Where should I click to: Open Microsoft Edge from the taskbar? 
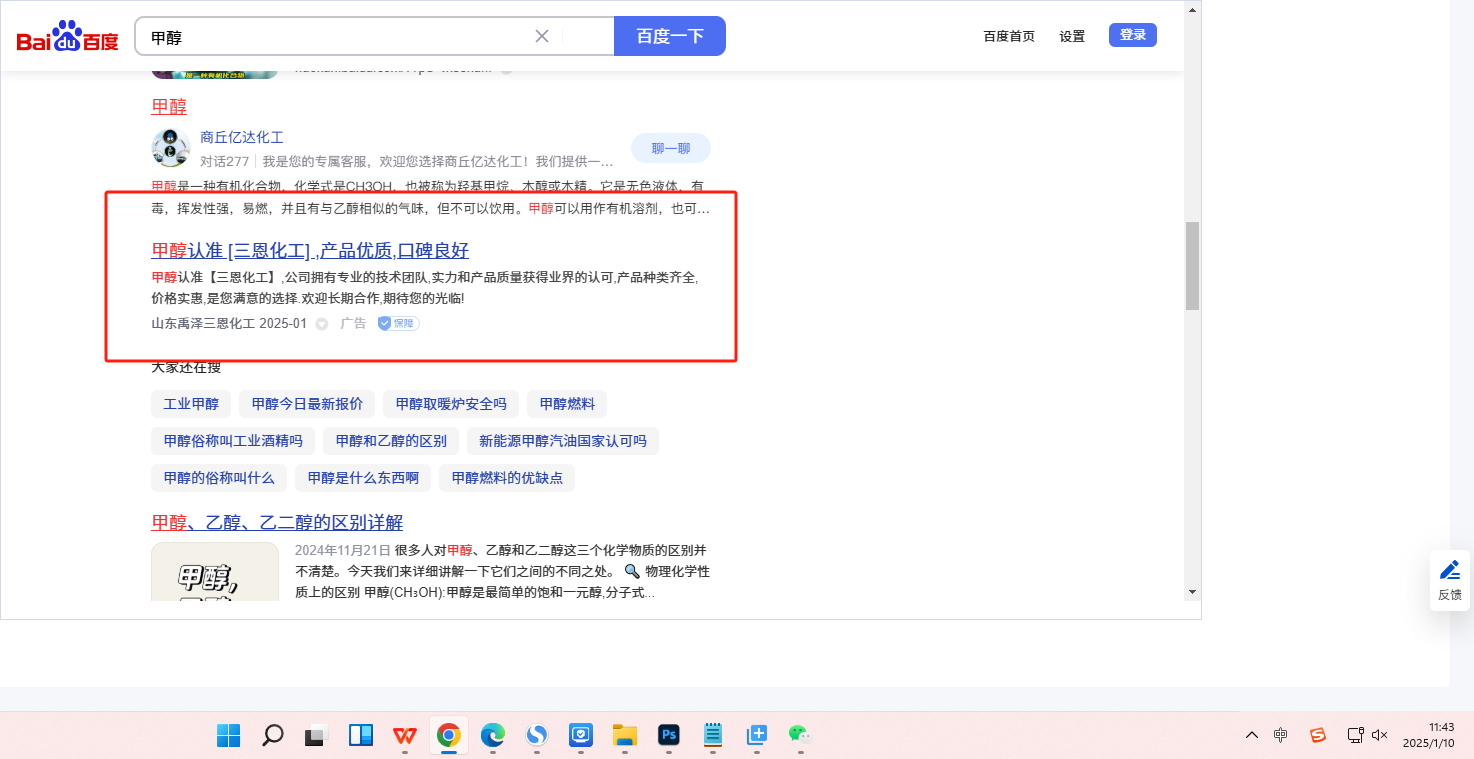(x=492, y=736)
